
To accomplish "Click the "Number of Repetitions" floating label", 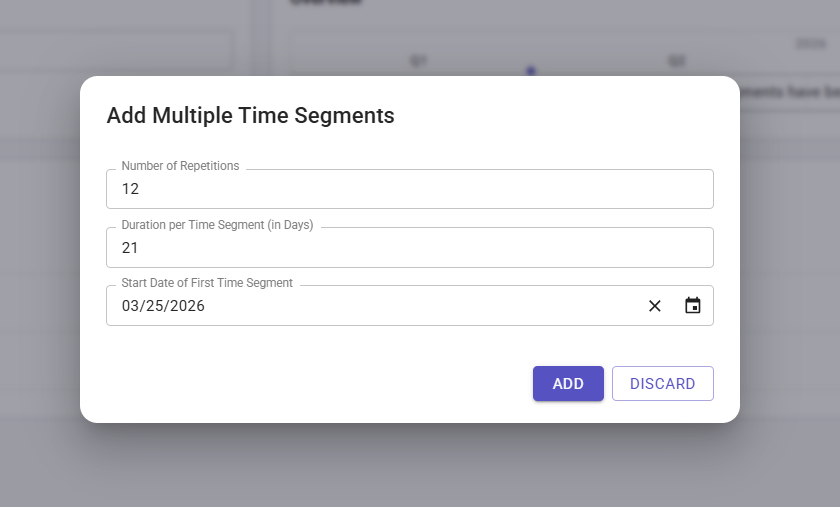I will pos(180,166).
